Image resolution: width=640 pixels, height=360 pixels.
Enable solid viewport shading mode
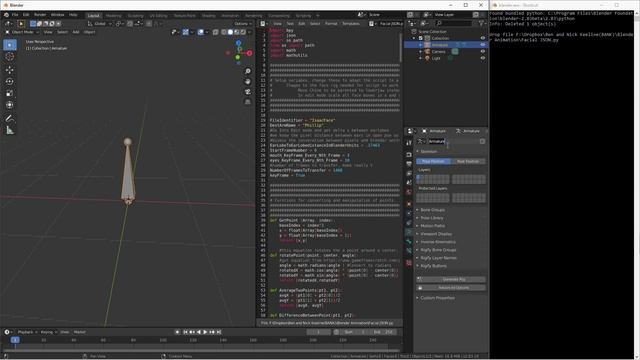(230, 32)
